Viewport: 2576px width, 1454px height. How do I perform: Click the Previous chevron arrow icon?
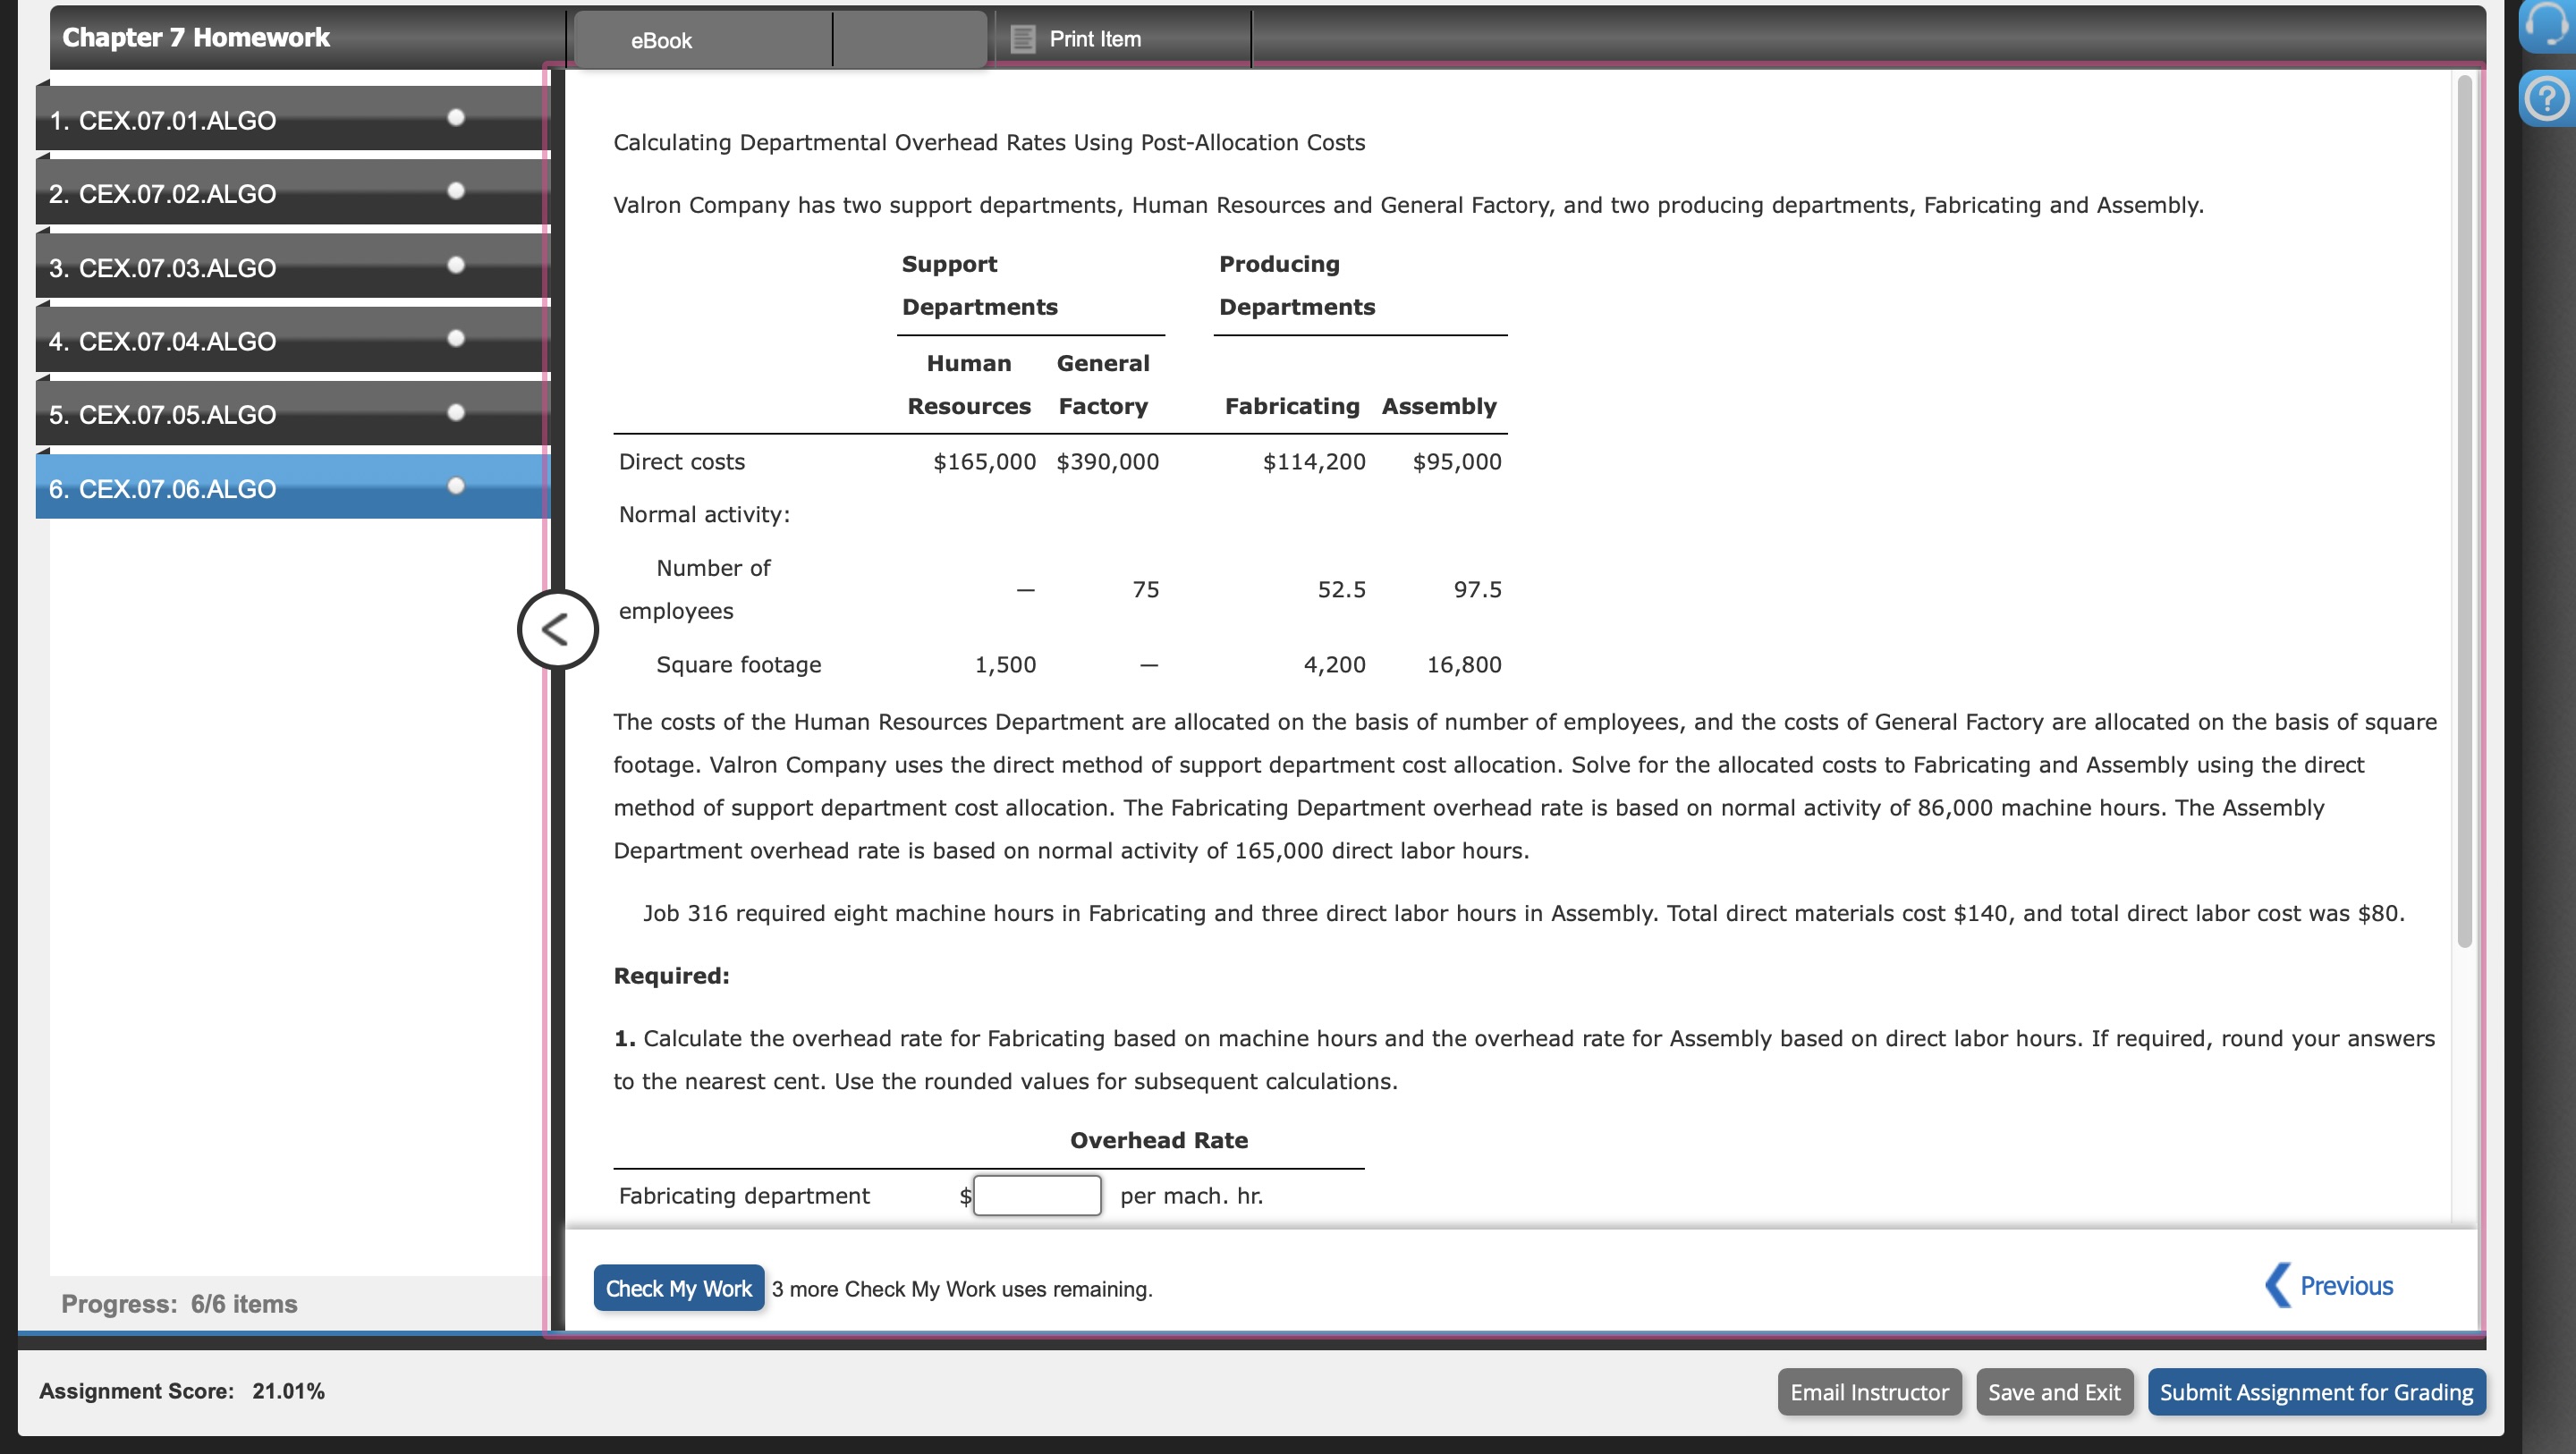pyautogui.click(x=2277, y=1285)
